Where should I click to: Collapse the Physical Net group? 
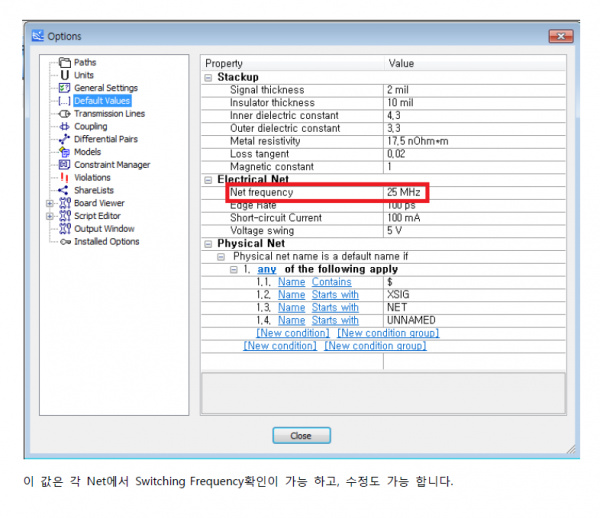click(208, 243)
